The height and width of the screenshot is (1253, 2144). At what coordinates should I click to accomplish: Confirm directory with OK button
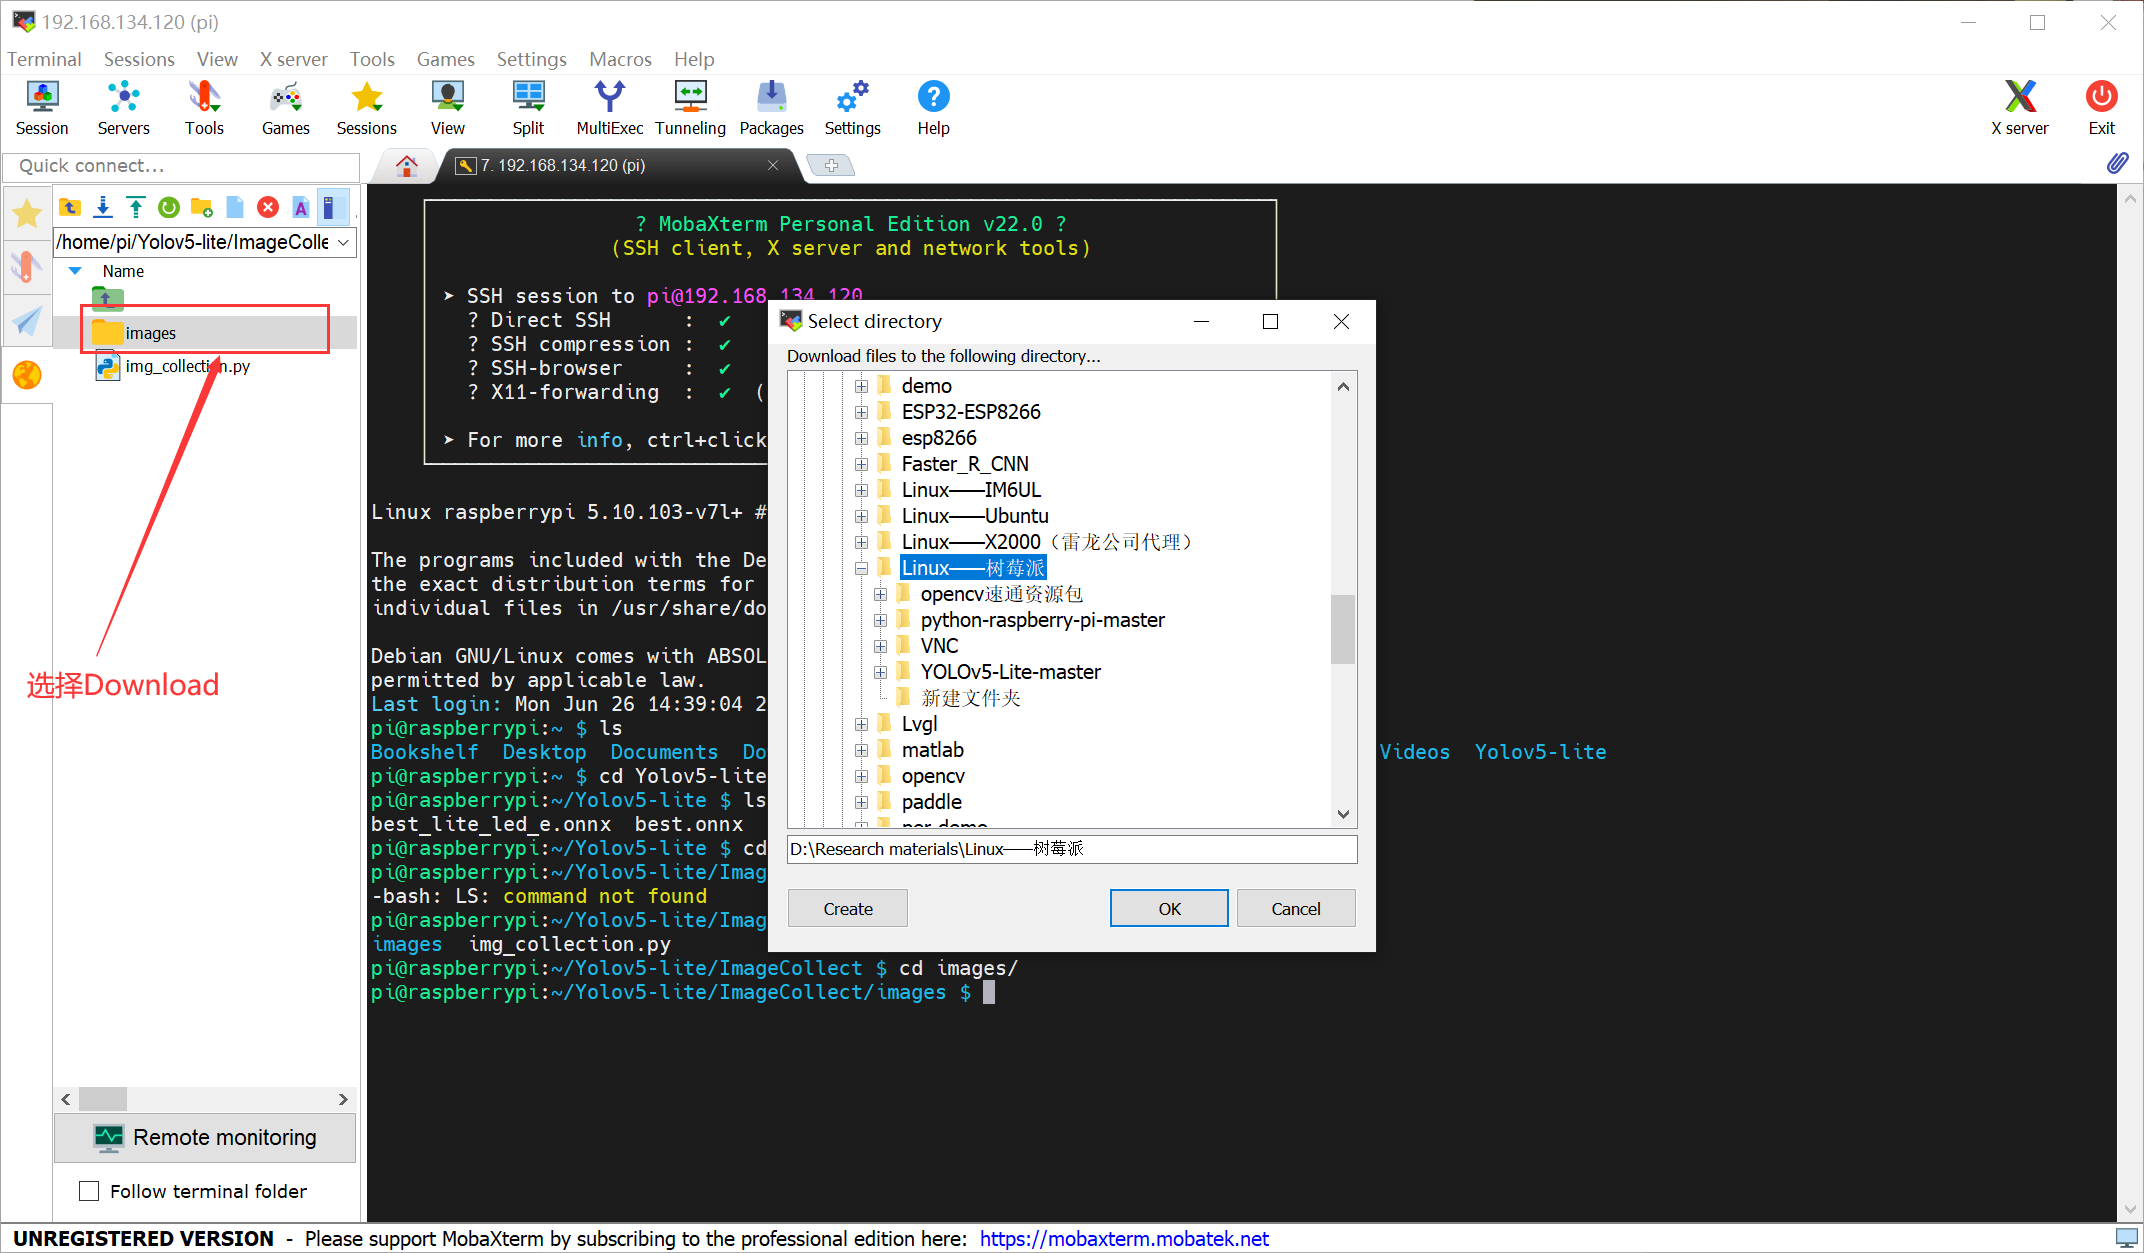(x=1169, y=908)
